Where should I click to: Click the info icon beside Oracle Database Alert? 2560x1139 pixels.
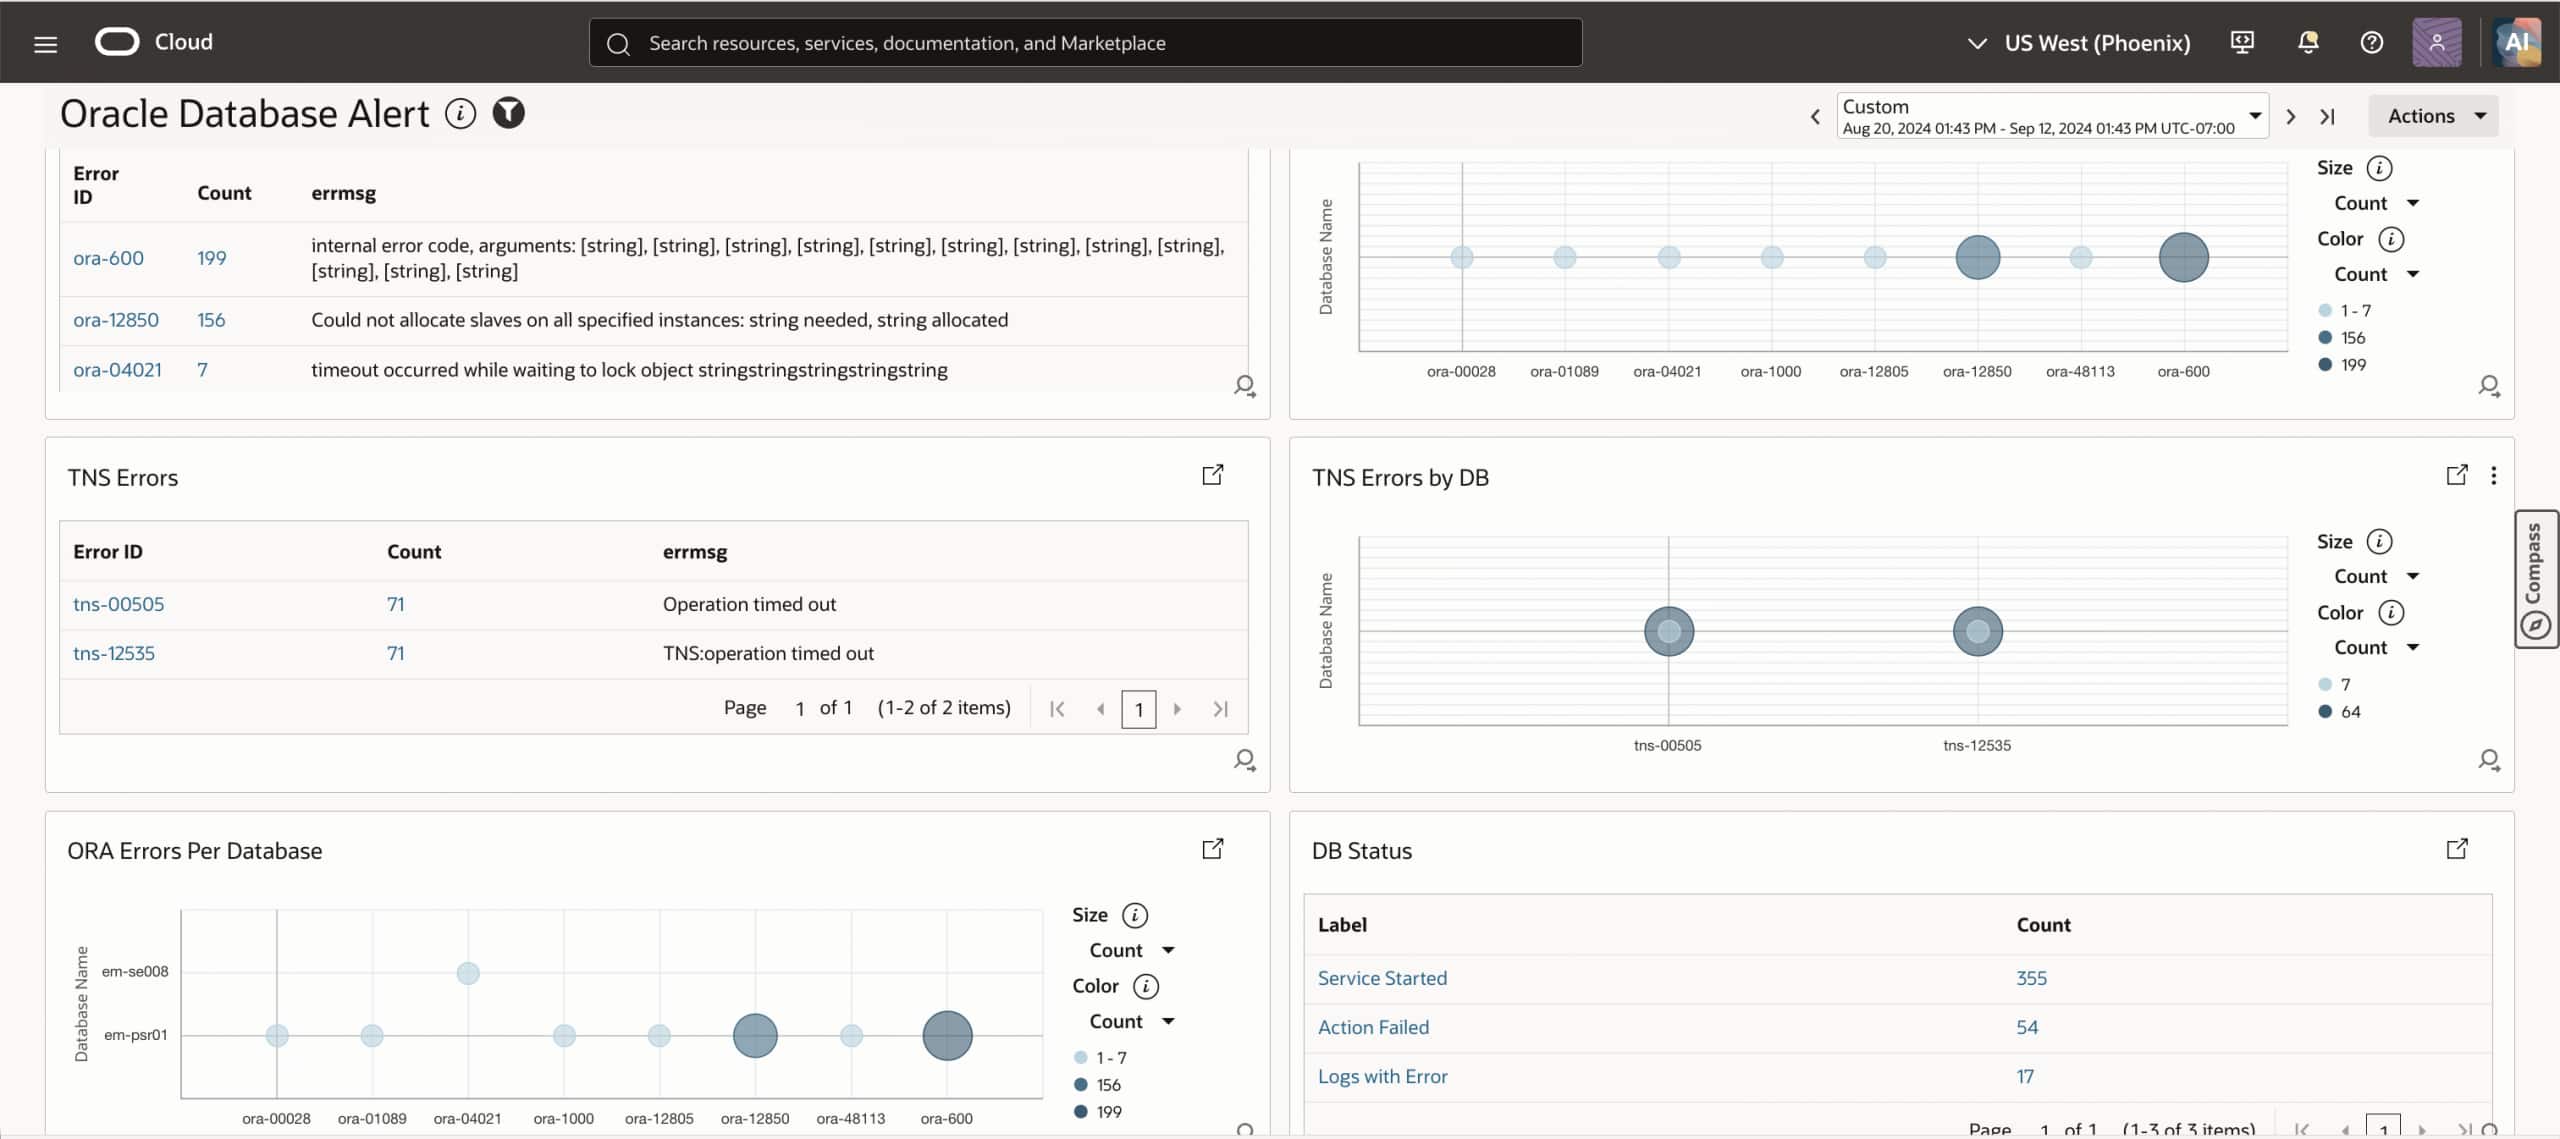(460, 113)
